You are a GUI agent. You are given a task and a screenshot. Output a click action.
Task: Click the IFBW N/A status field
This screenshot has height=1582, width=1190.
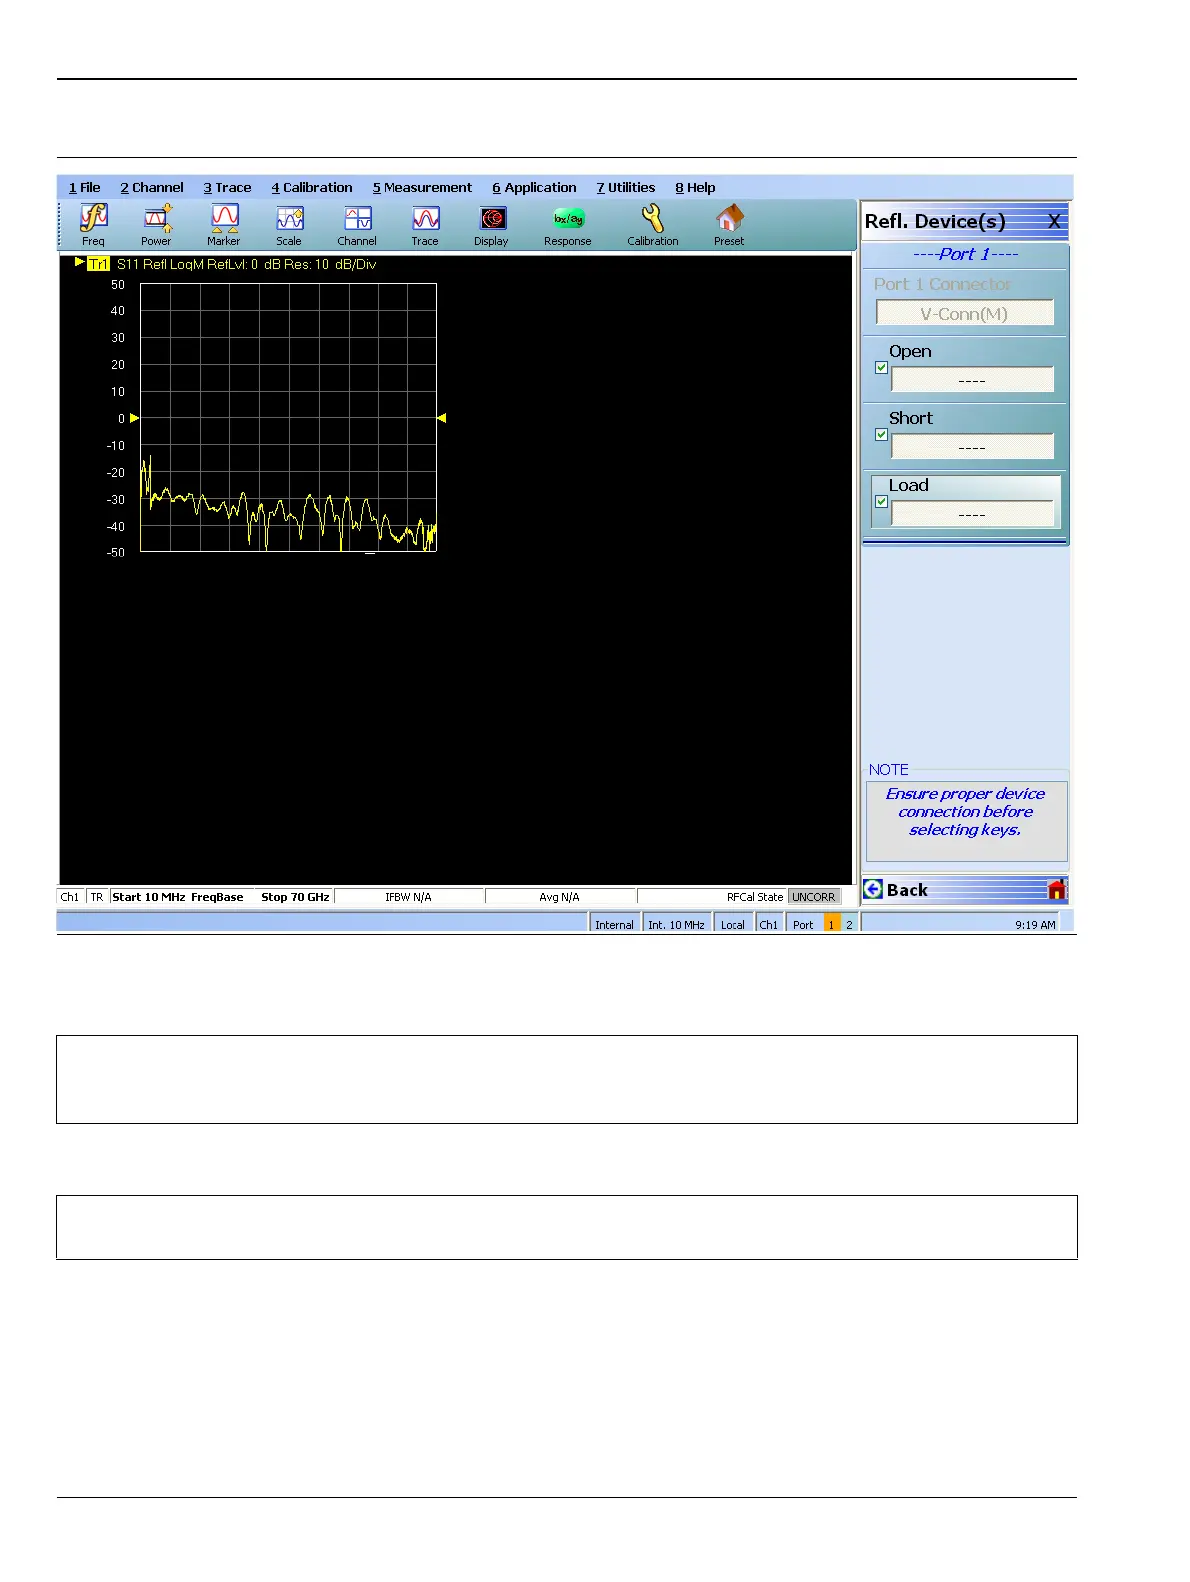tap(409, 897)
